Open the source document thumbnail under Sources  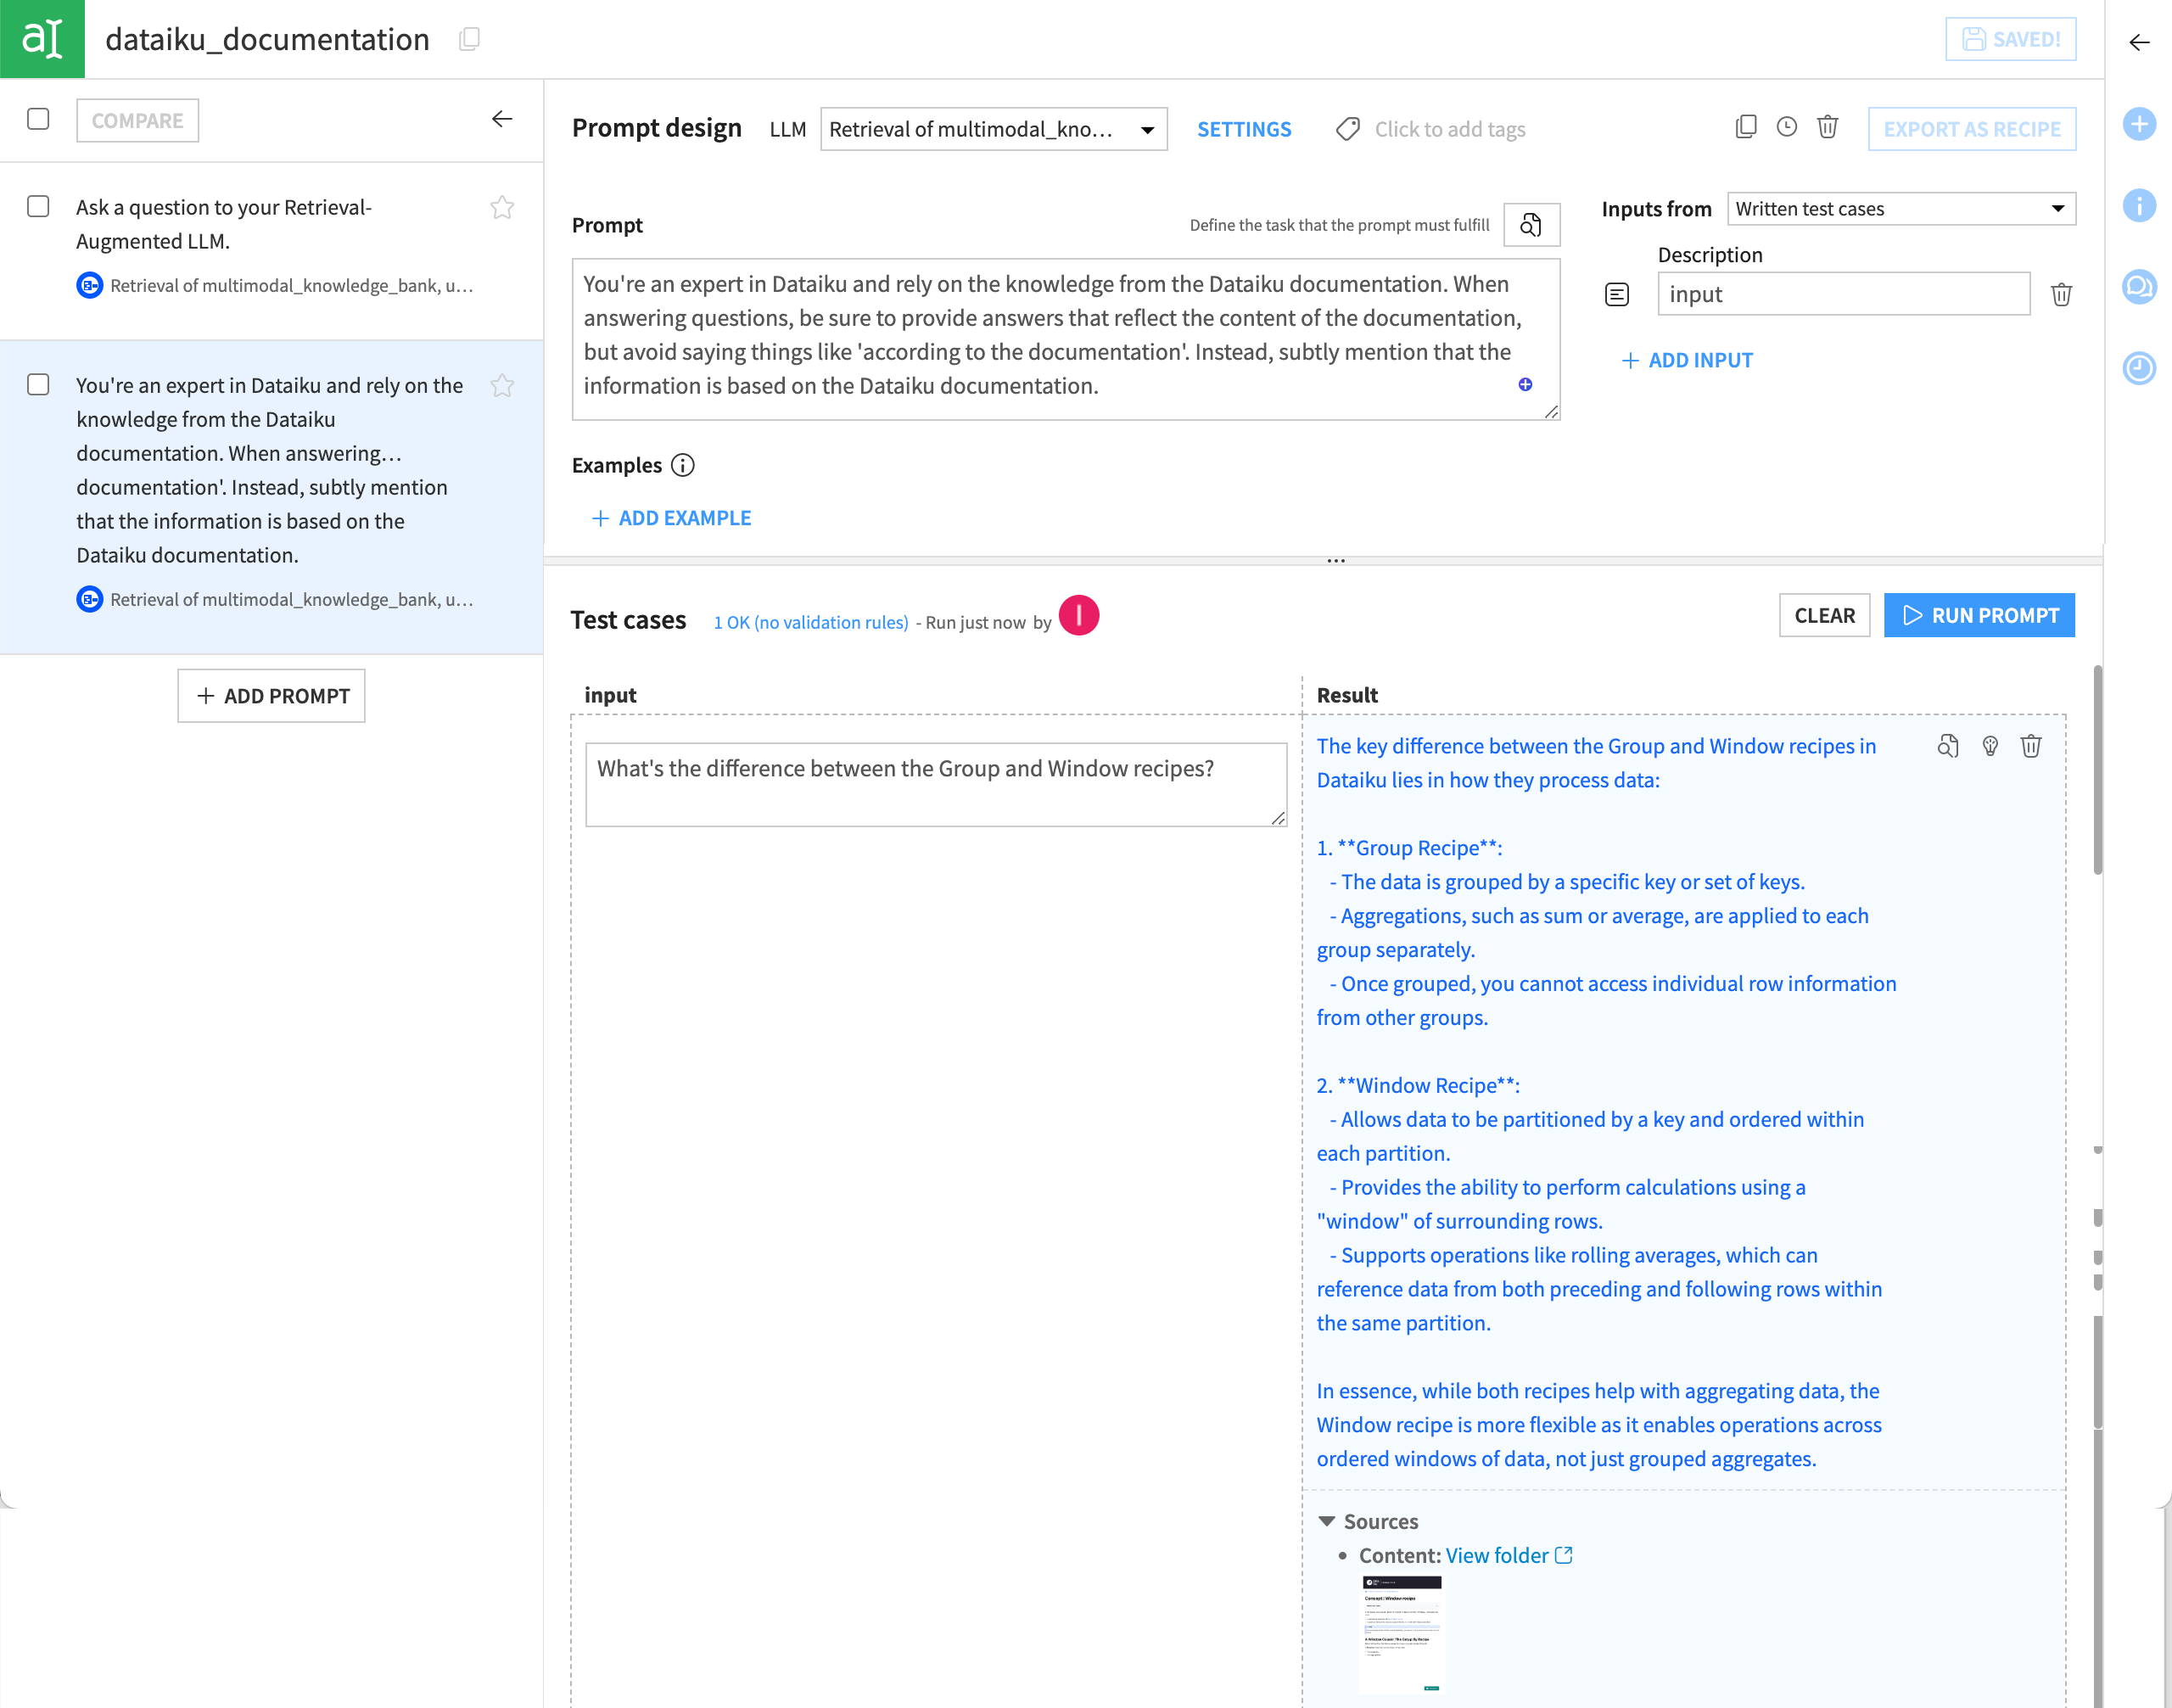coord(1402,1634)
